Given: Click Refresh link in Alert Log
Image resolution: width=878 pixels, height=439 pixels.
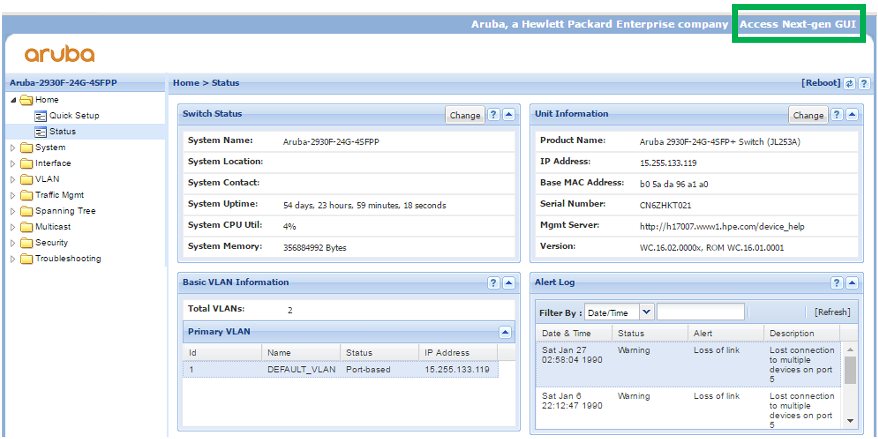Looking at the screenshot, I should 832,312.
